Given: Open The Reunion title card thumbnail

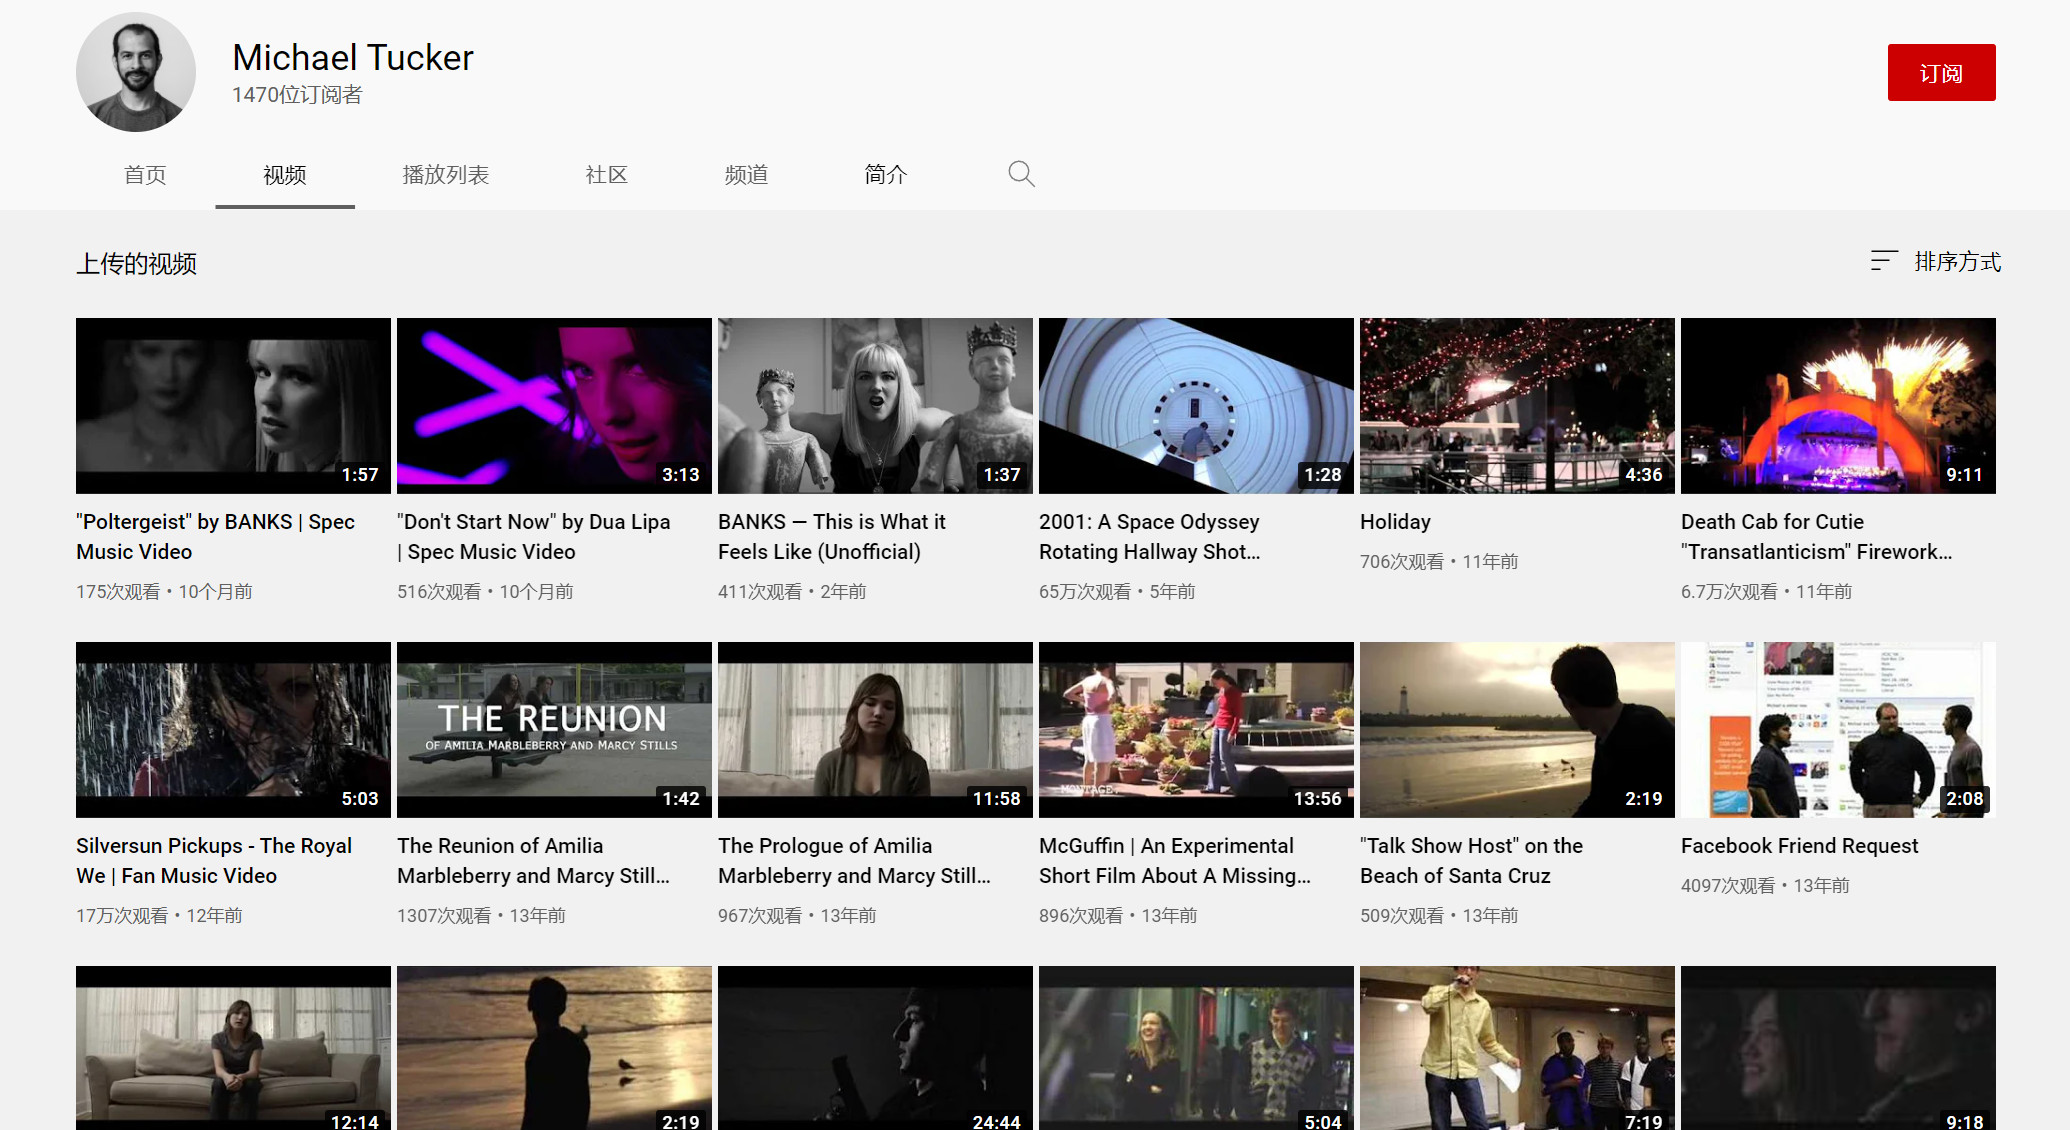Looking at the screenshot, I should pyautogui.click(x=554, y=729).
